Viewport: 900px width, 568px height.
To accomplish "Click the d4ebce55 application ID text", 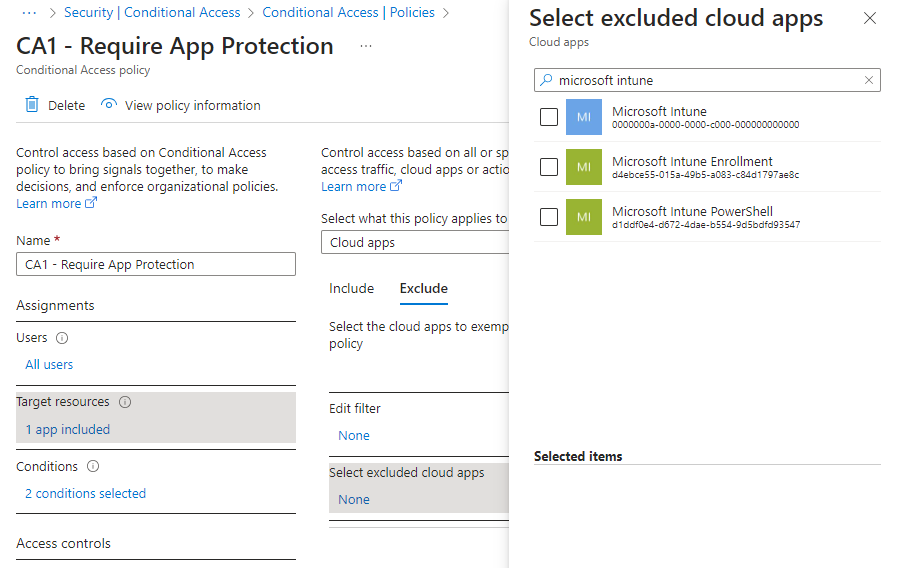I will (x=705, y=174).
